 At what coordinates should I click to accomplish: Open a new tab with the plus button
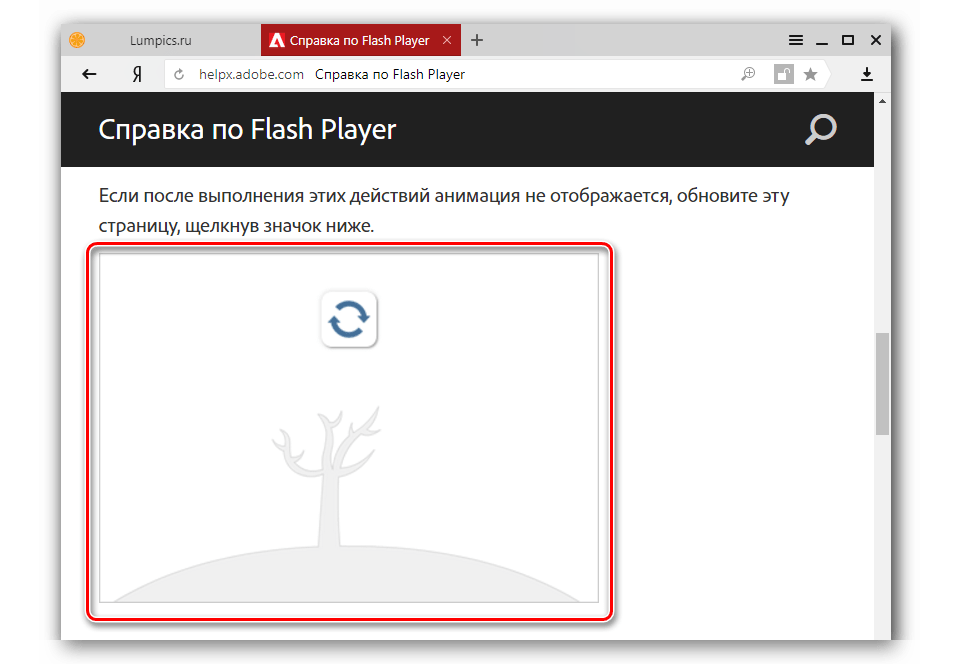point(477,40)
